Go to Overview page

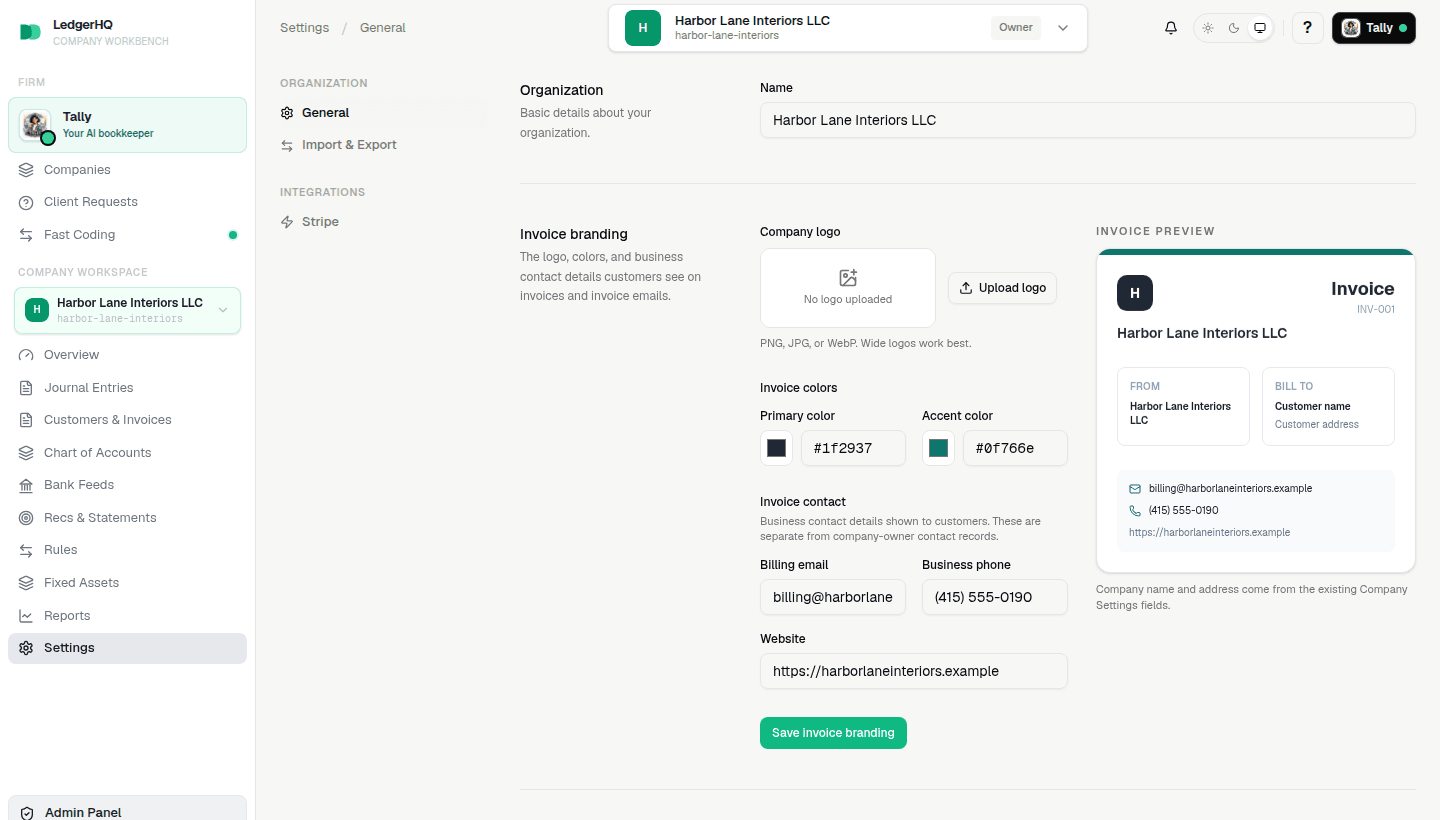[127, 355]
